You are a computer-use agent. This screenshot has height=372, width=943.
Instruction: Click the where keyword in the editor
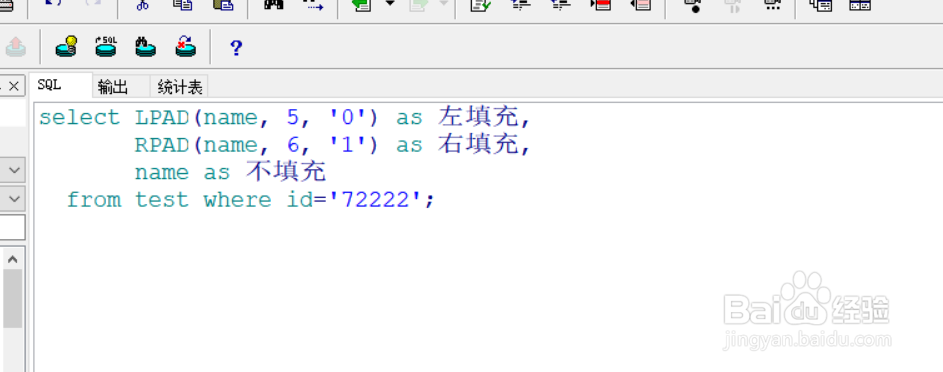pos(238,200)
